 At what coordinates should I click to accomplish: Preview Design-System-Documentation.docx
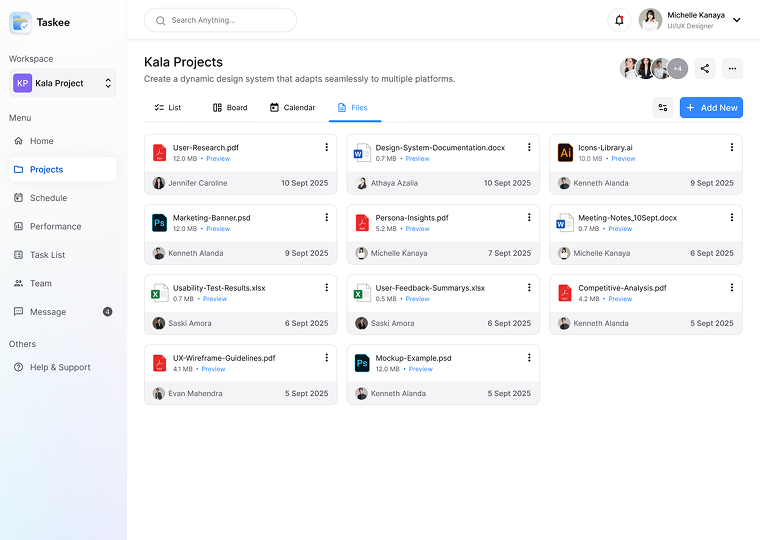coord(417,159)
